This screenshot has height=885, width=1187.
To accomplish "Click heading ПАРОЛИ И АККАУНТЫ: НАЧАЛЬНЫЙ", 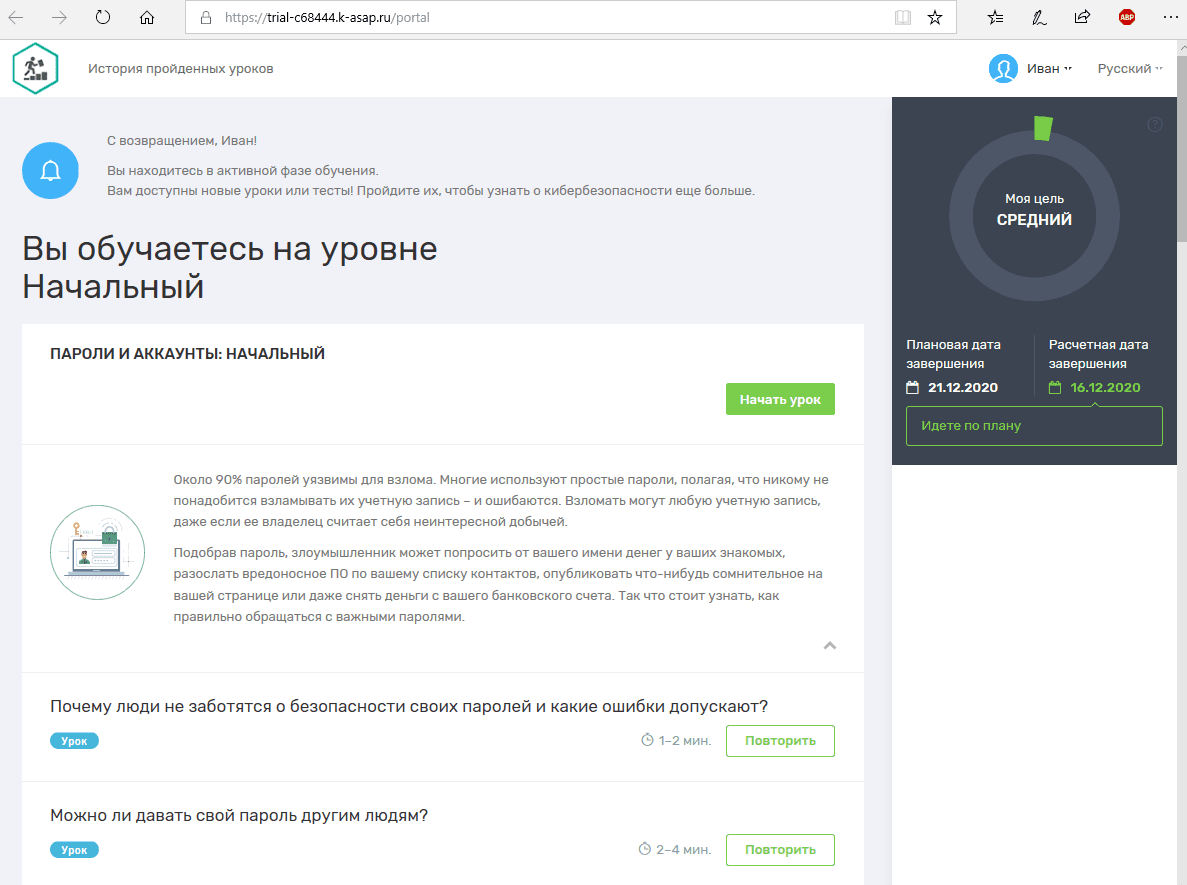I will click(x=187, y=354).
